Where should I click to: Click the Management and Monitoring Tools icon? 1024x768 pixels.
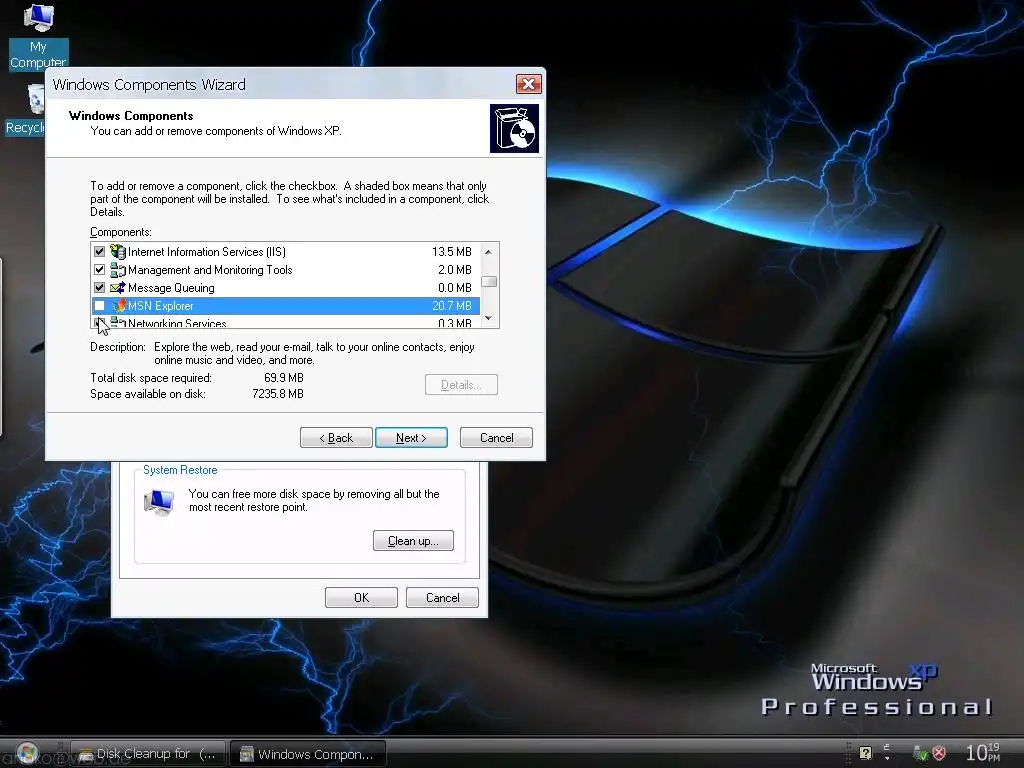click(118, 270)
